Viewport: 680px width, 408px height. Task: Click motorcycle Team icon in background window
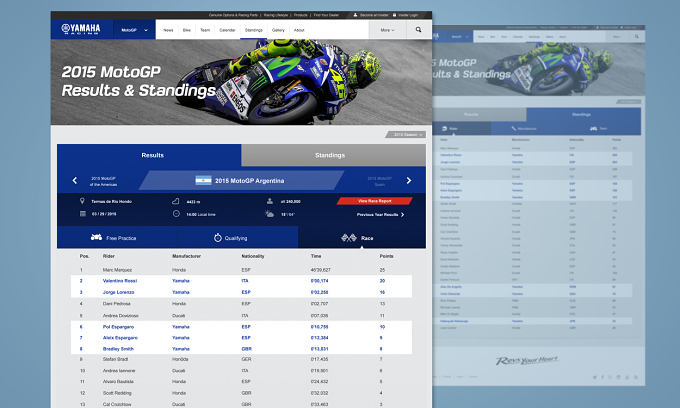click(x=593, y=128)
